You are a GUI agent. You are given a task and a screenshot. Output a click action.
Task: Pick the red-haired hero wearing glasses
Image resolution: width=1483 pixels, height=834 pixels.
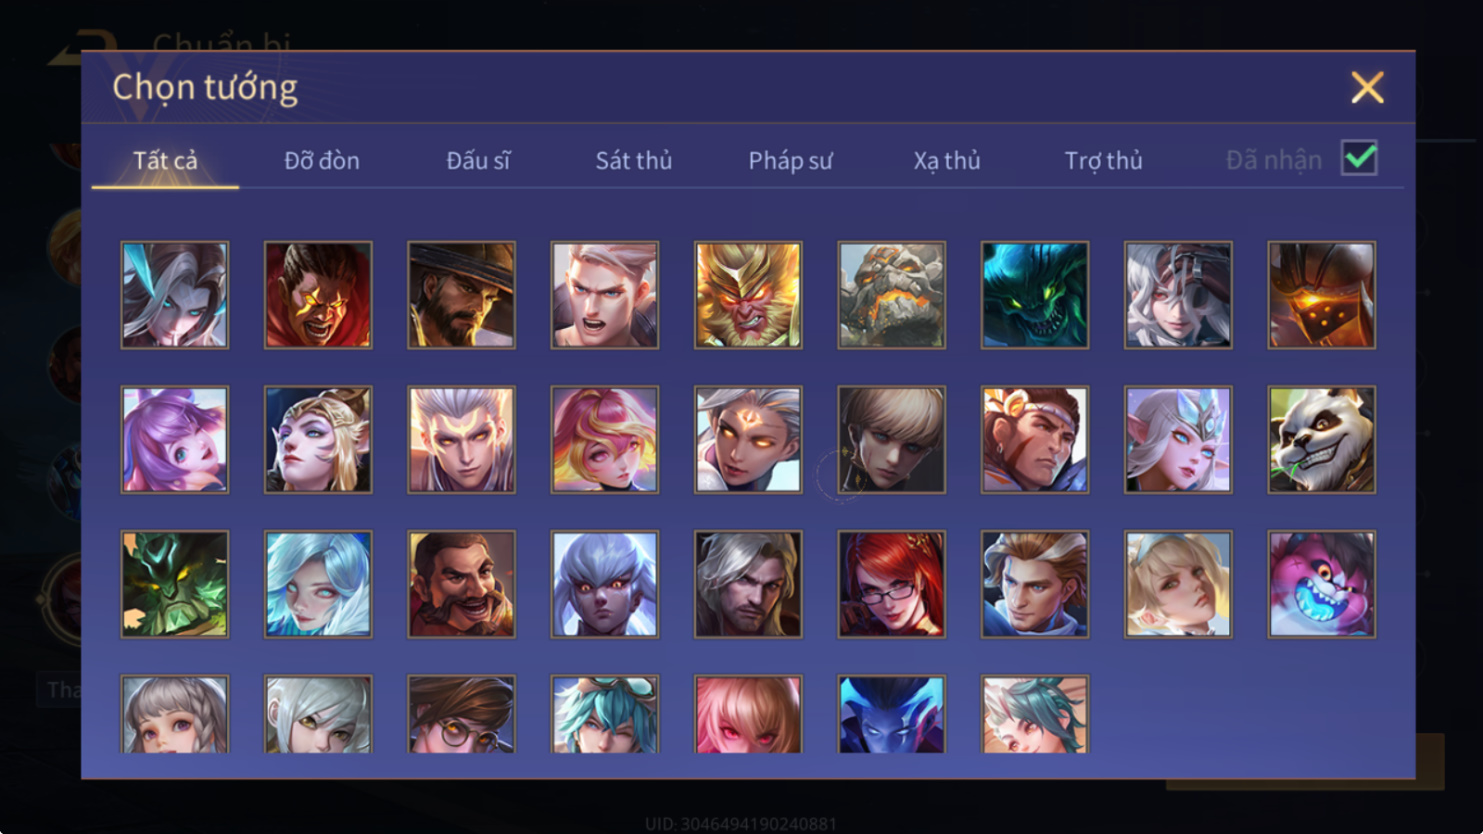[891, 584]
